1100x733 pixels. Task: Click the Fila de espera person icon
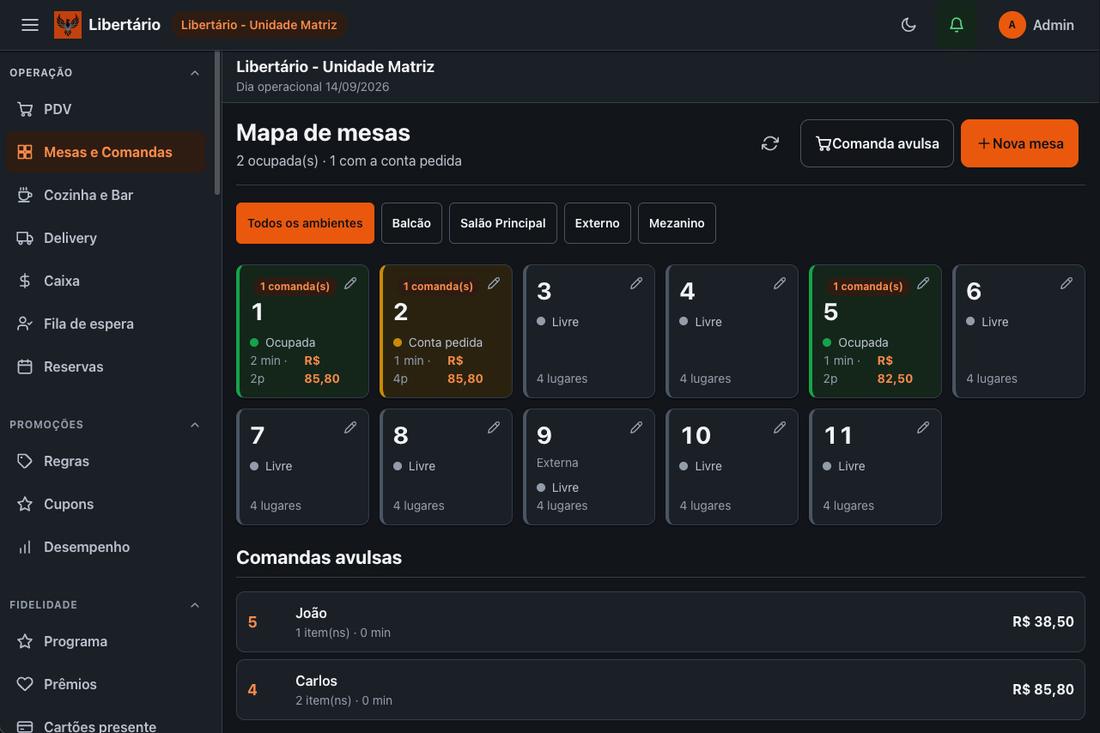coord(25,323)
